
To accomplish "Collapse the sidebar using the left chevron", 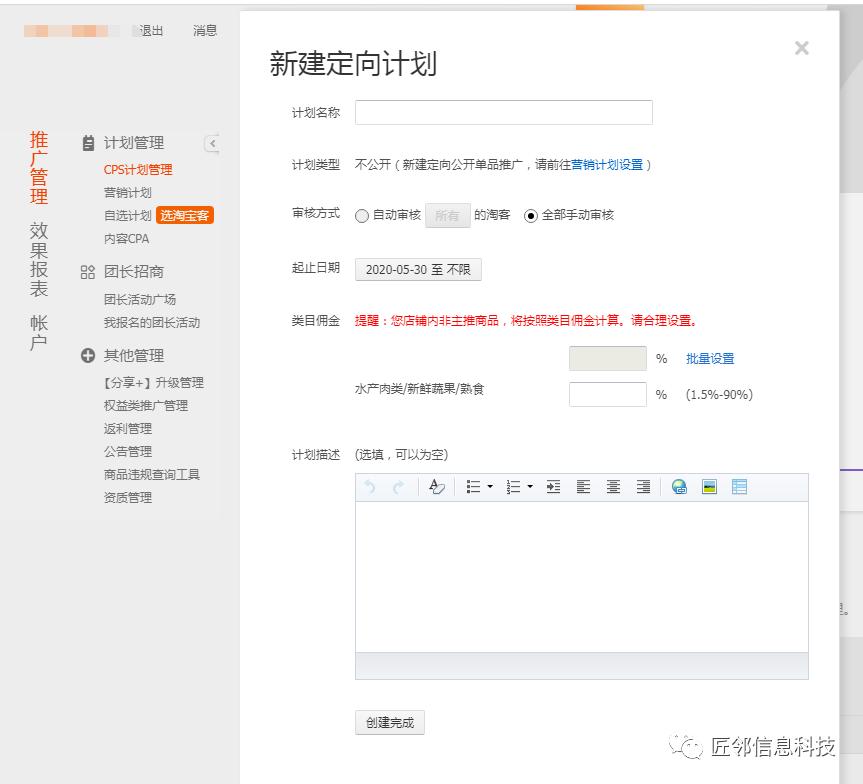I will [x=212, y=143].
